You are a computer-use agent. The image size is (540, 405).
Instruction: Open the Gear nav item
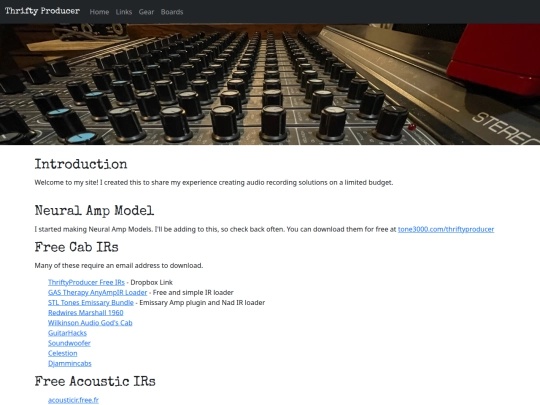coord(146,12)
